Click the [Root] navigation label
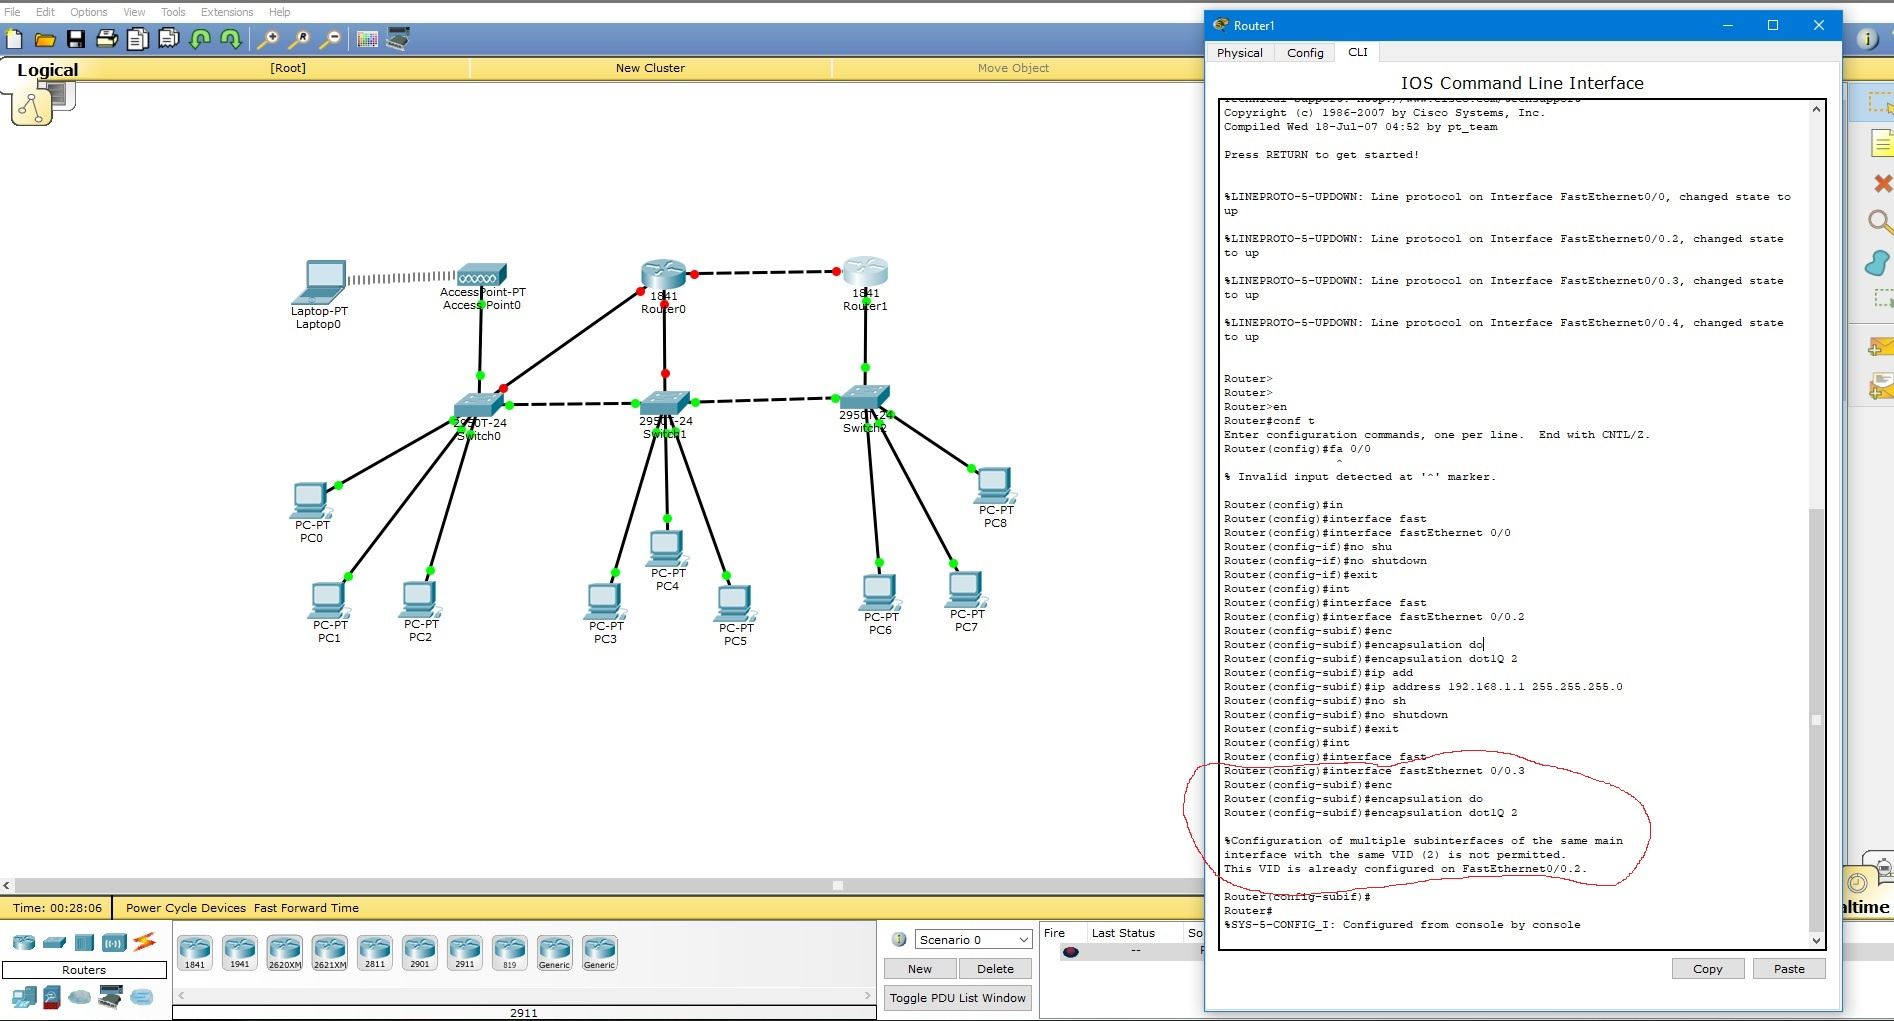The width and height of the screenshot is (1894, 1021). tap(288, 68)
